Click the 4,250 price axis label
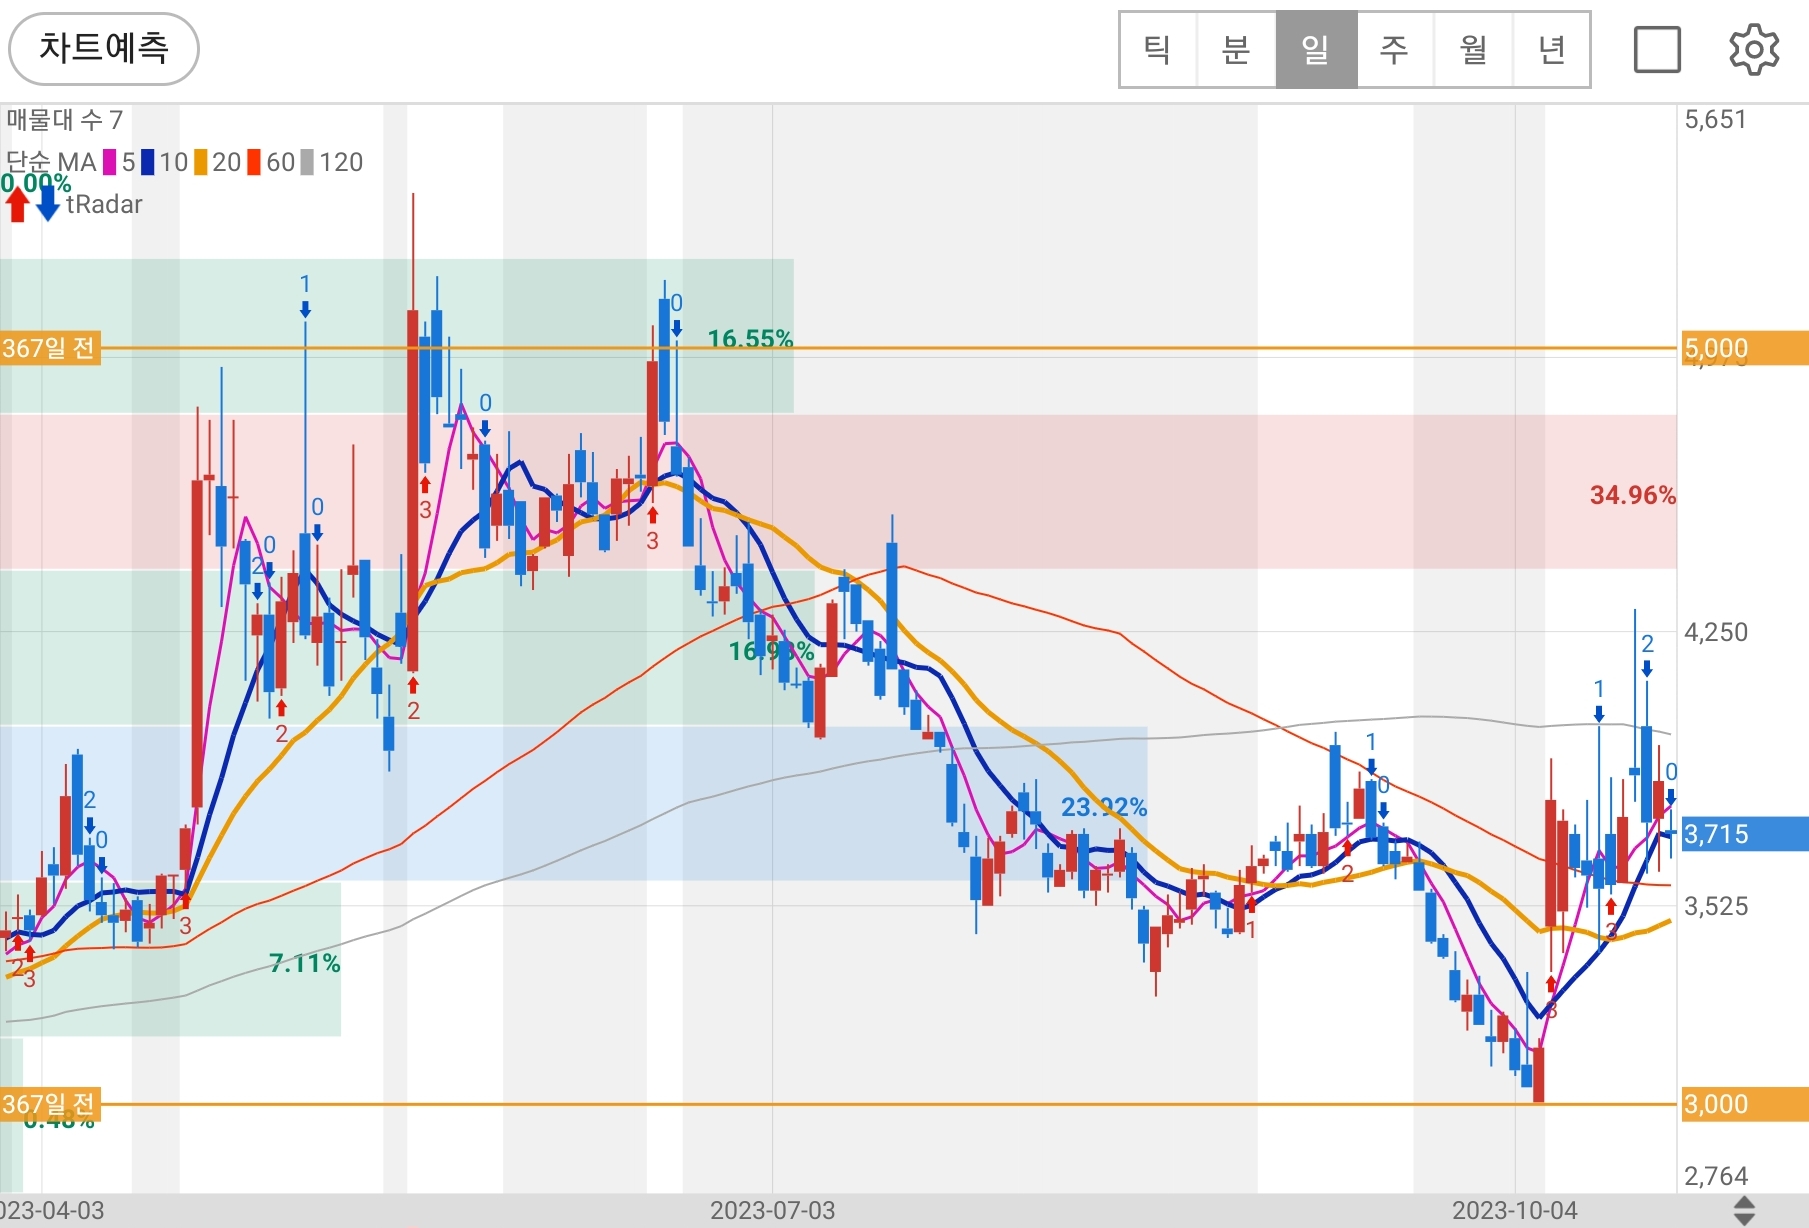 coord(1716,632)
